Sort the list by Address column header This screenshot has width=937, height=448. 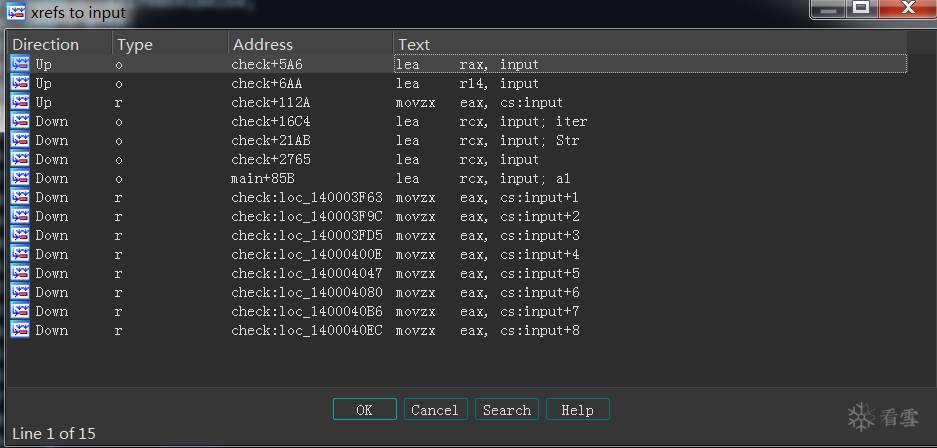click(263, 45)
